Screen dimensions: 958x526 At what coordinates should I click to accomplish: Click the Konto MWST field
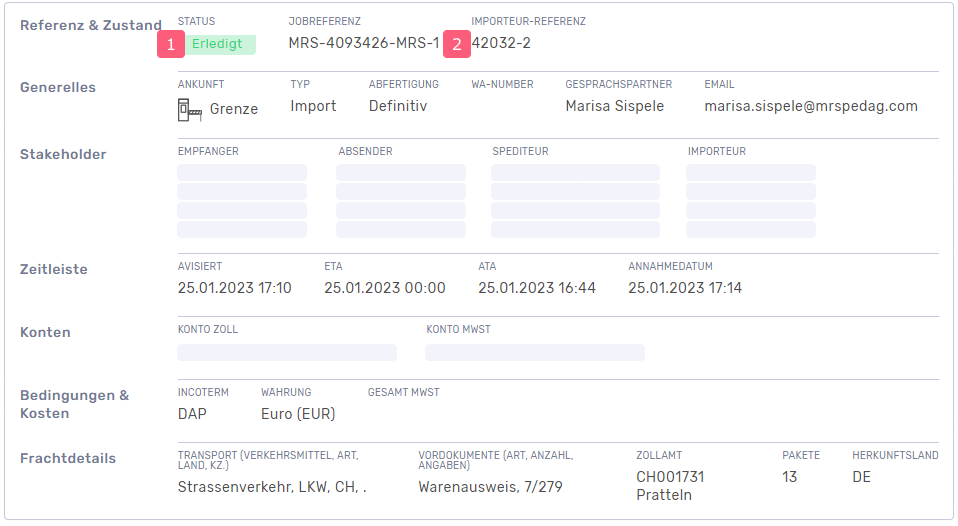534,352
